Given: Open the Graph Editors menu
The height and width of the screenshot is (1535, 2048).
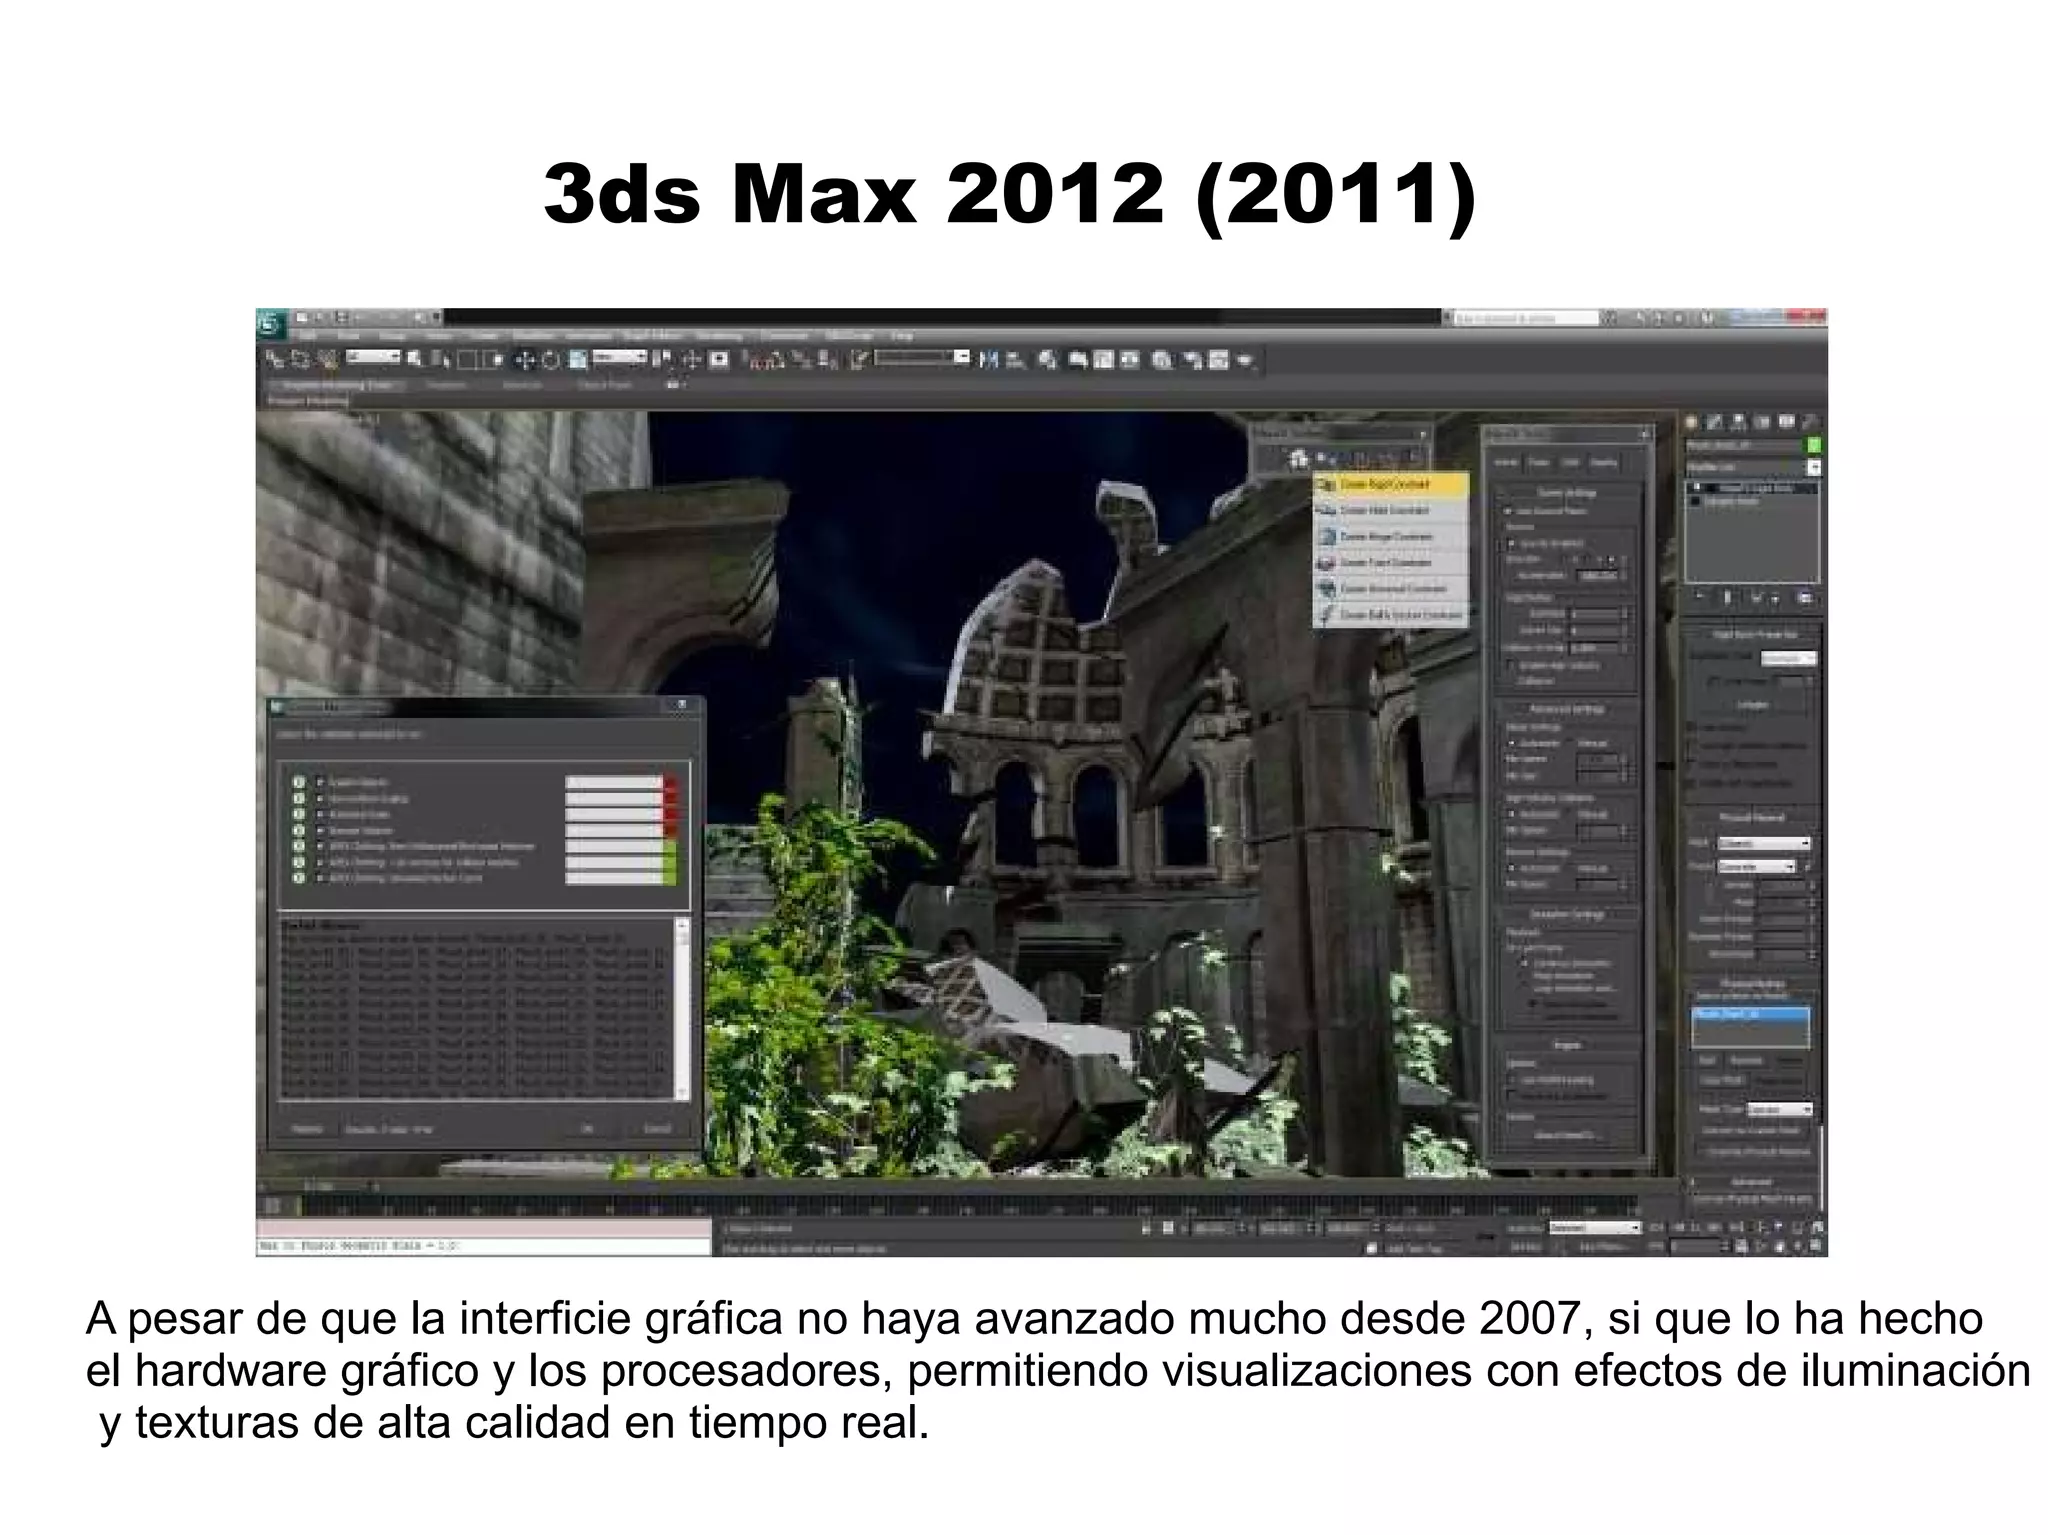Looking at the screenshot, I should [x=652, y=336].
